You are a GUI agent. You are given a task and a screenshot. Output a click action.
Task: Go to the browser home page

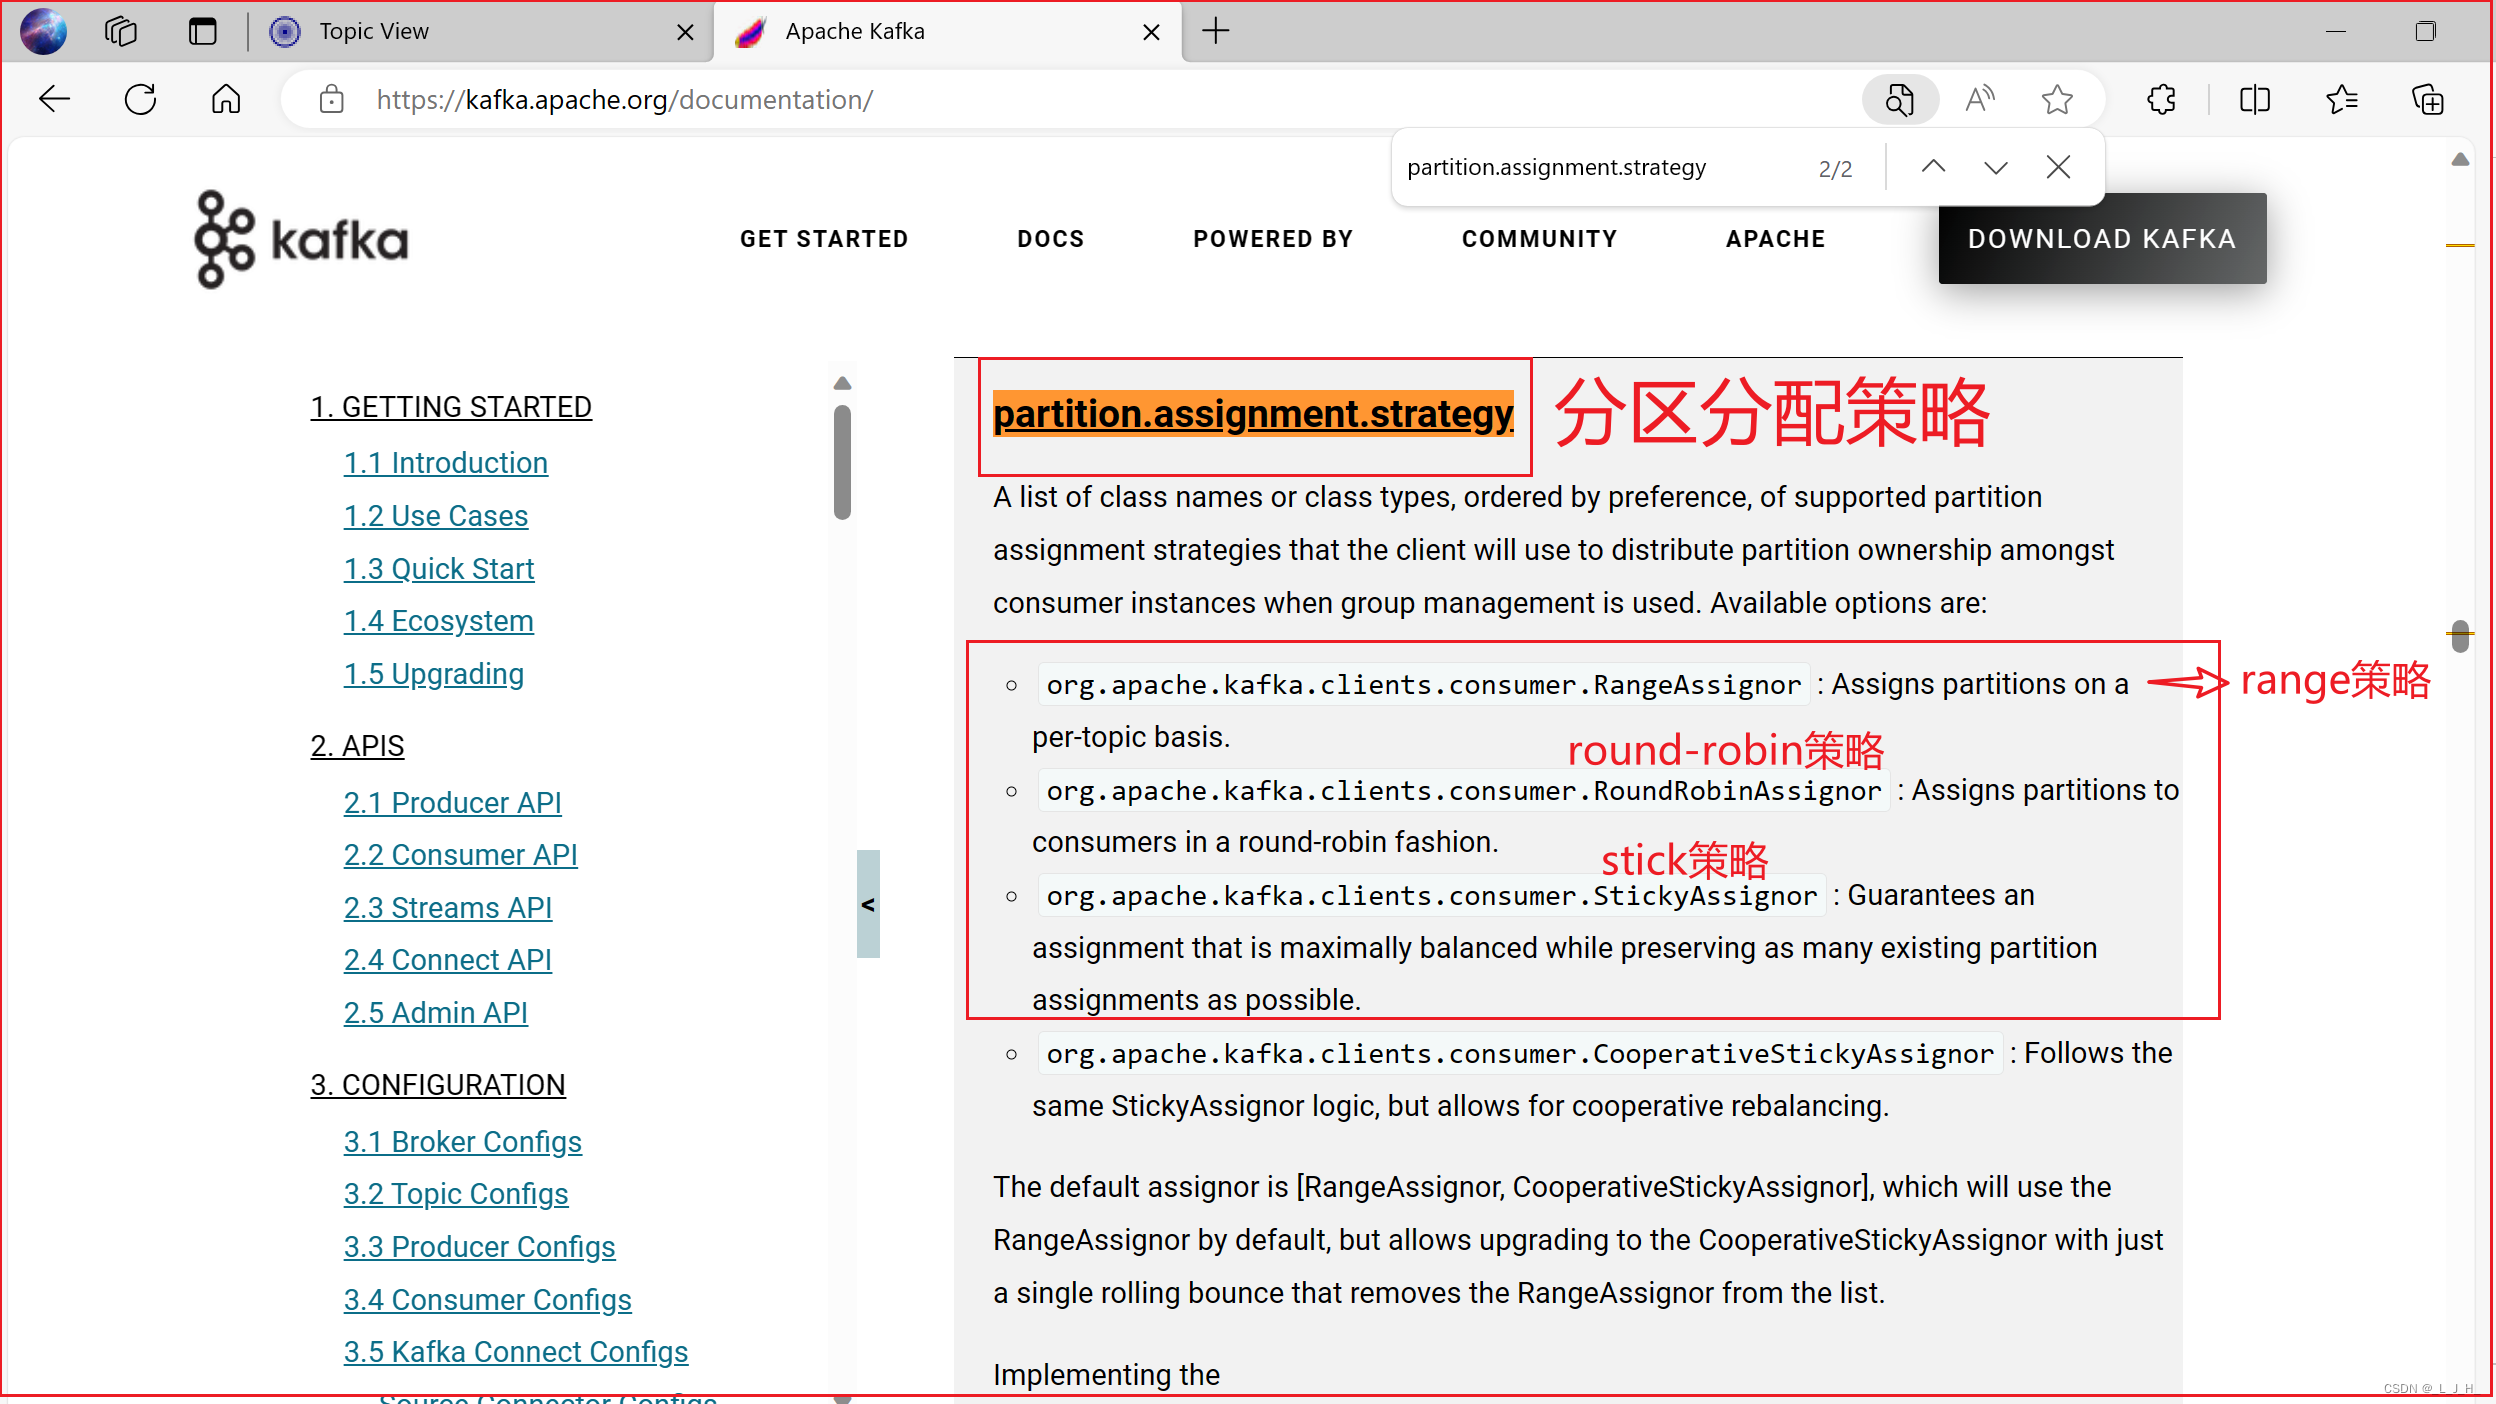226,99
